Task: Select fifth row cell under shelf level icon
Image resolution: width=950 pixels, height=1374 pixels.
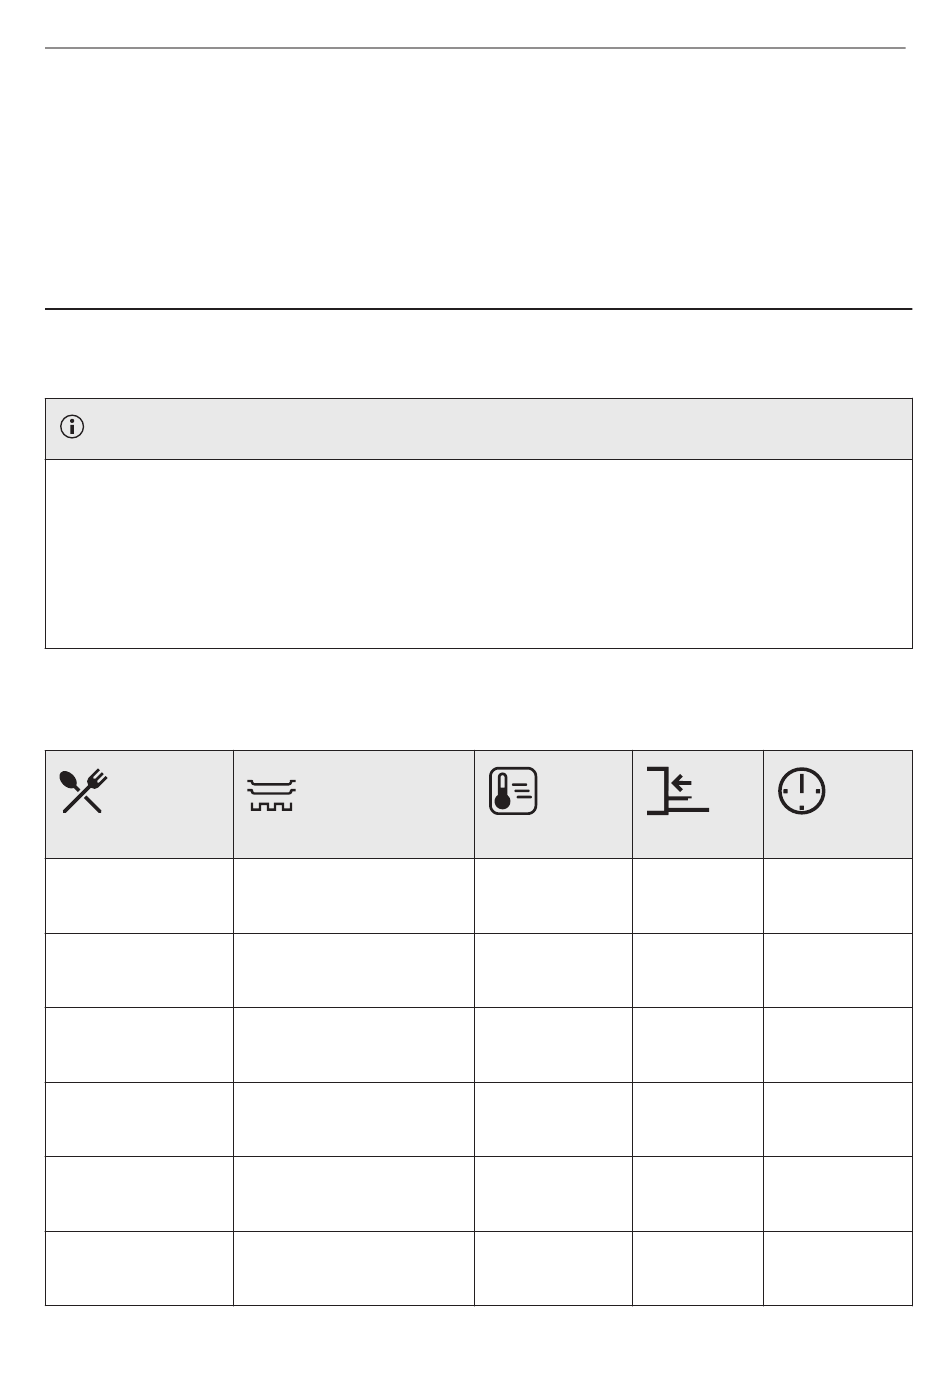Action: [698, 1193]
